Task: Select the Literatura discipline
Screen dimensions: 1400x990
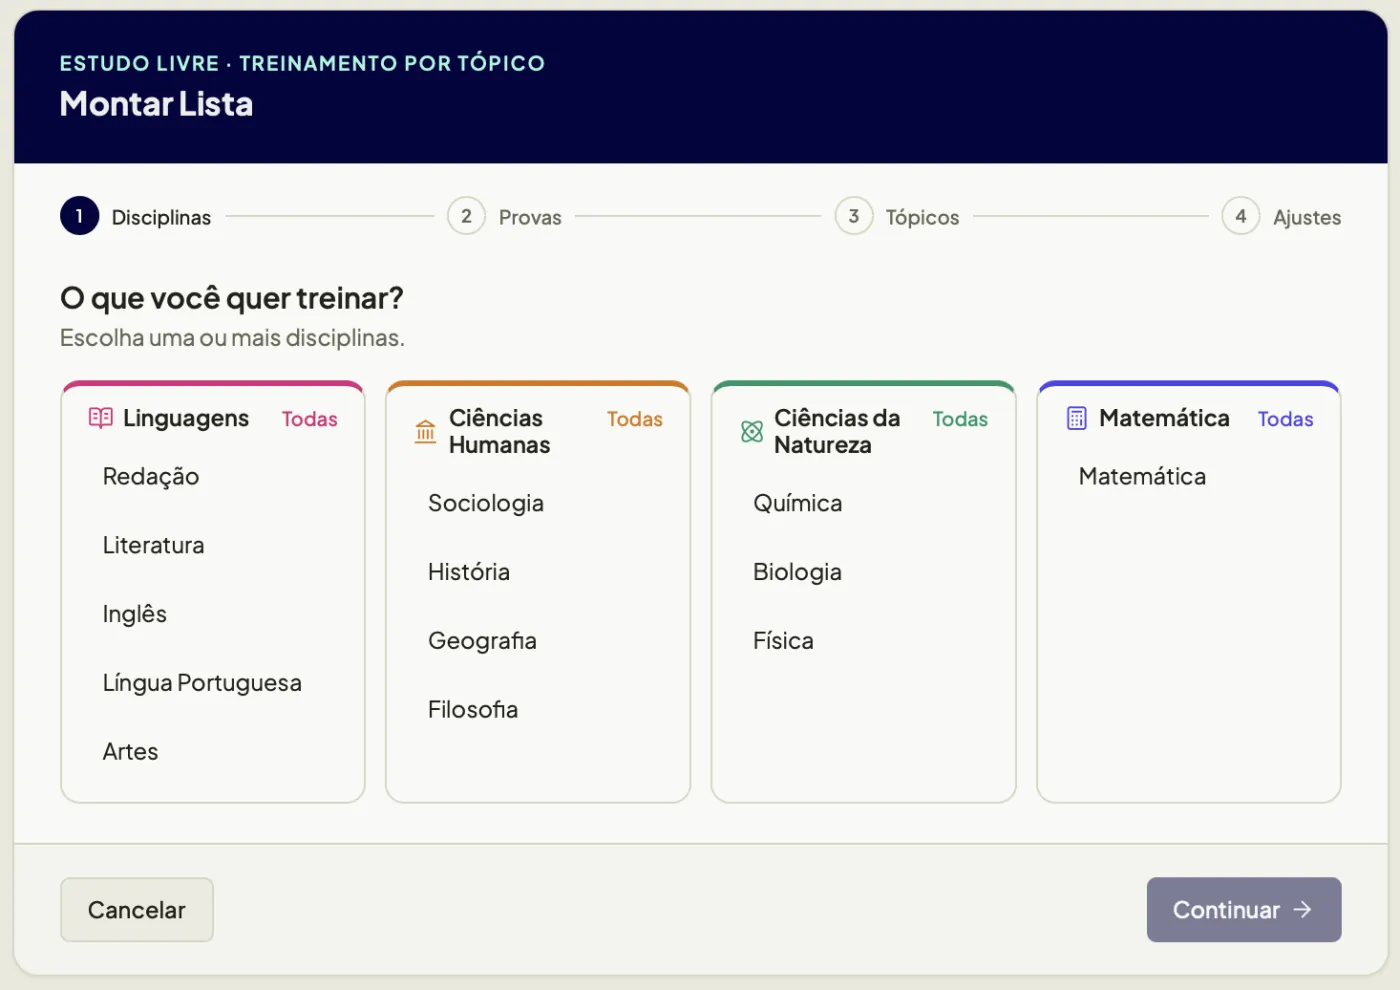Action: tap(153, 545)
